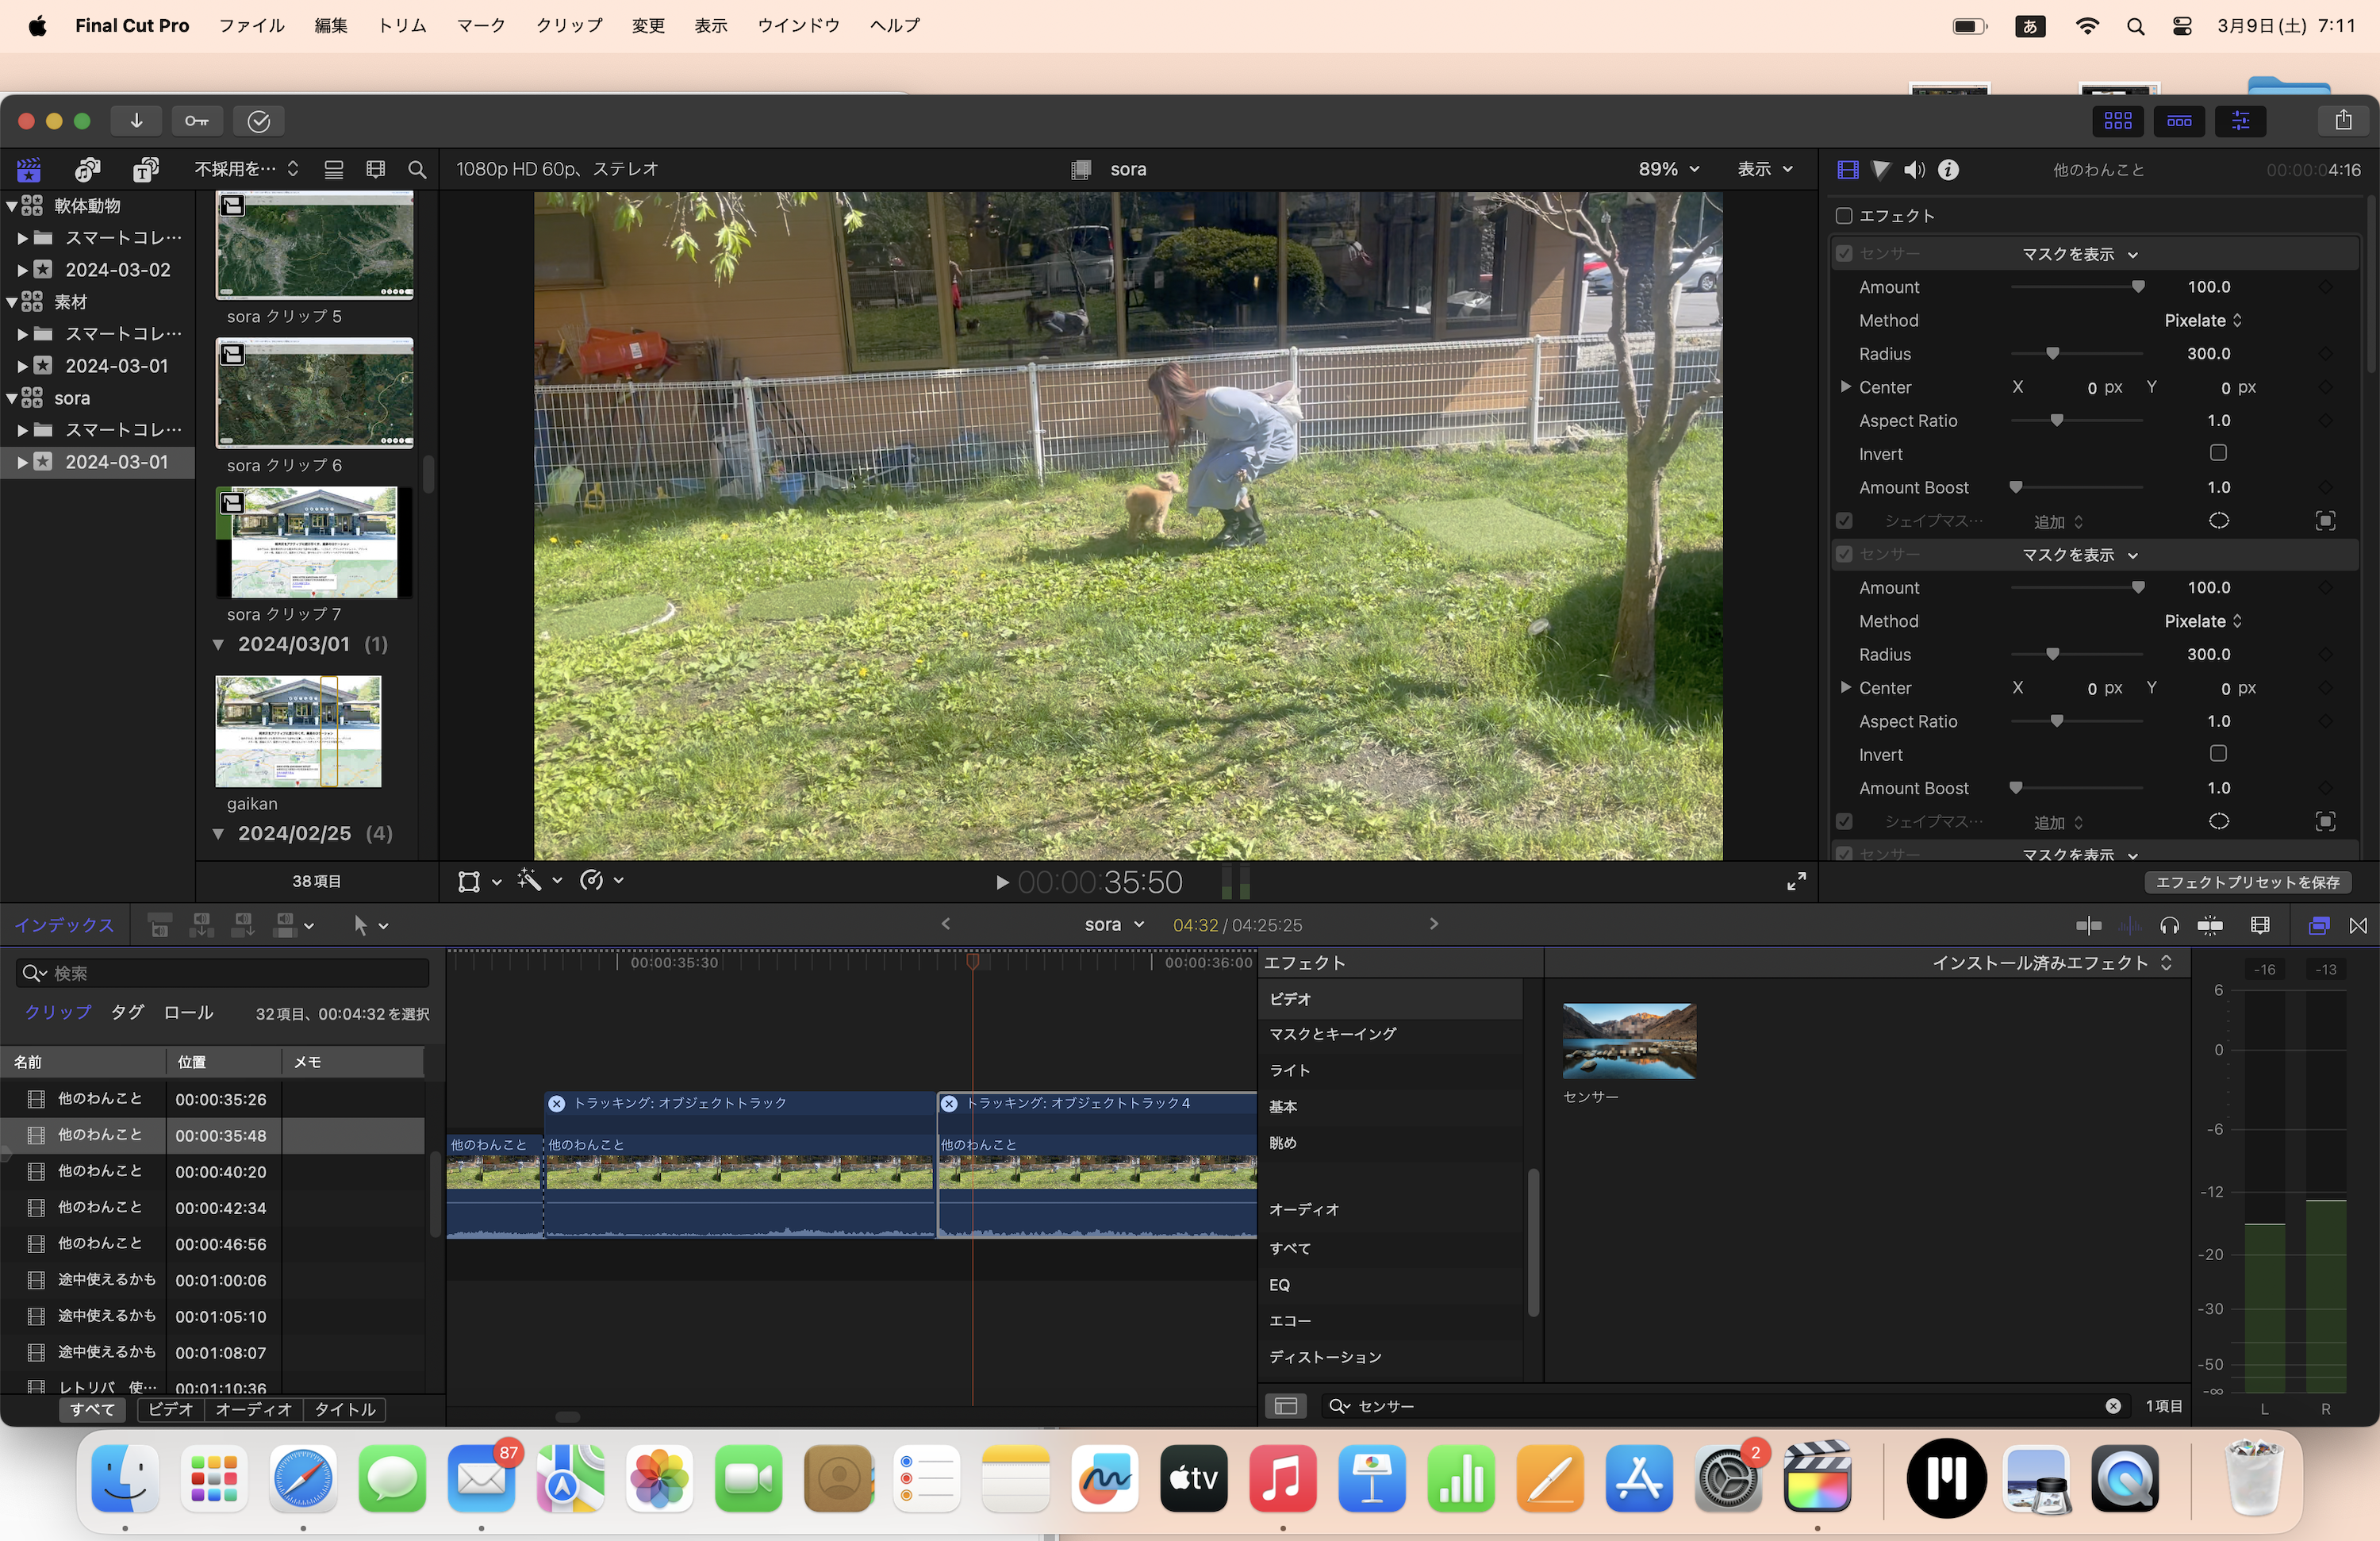Toggle the headphone audio skimming icon
Viewport: 2380px width, 1541px height.
tap(2169, 925)
